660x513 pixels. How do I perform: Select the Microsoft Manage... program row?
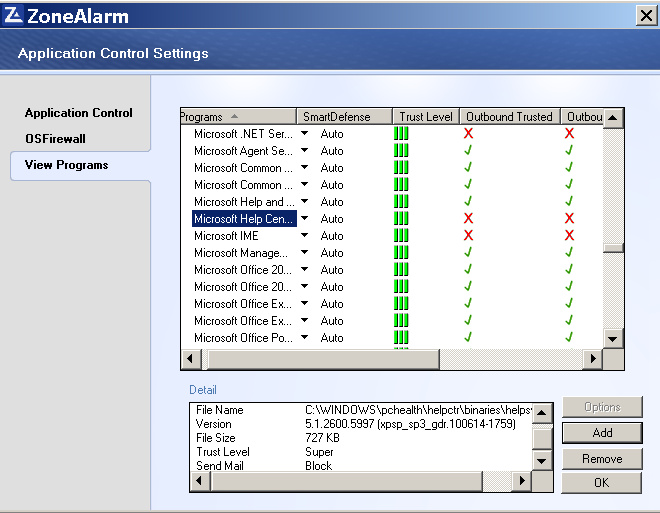click(x=241, y=253)
